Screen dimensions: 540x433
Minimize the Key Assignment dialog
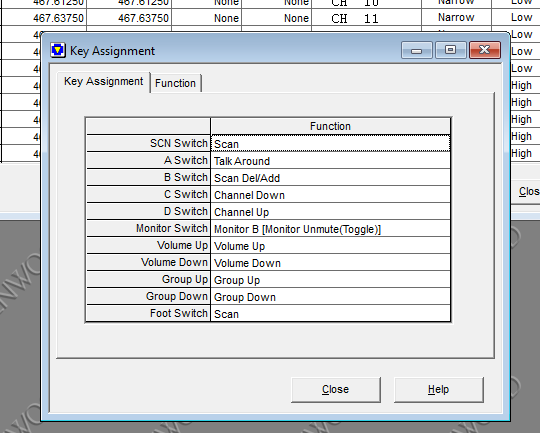417,50
